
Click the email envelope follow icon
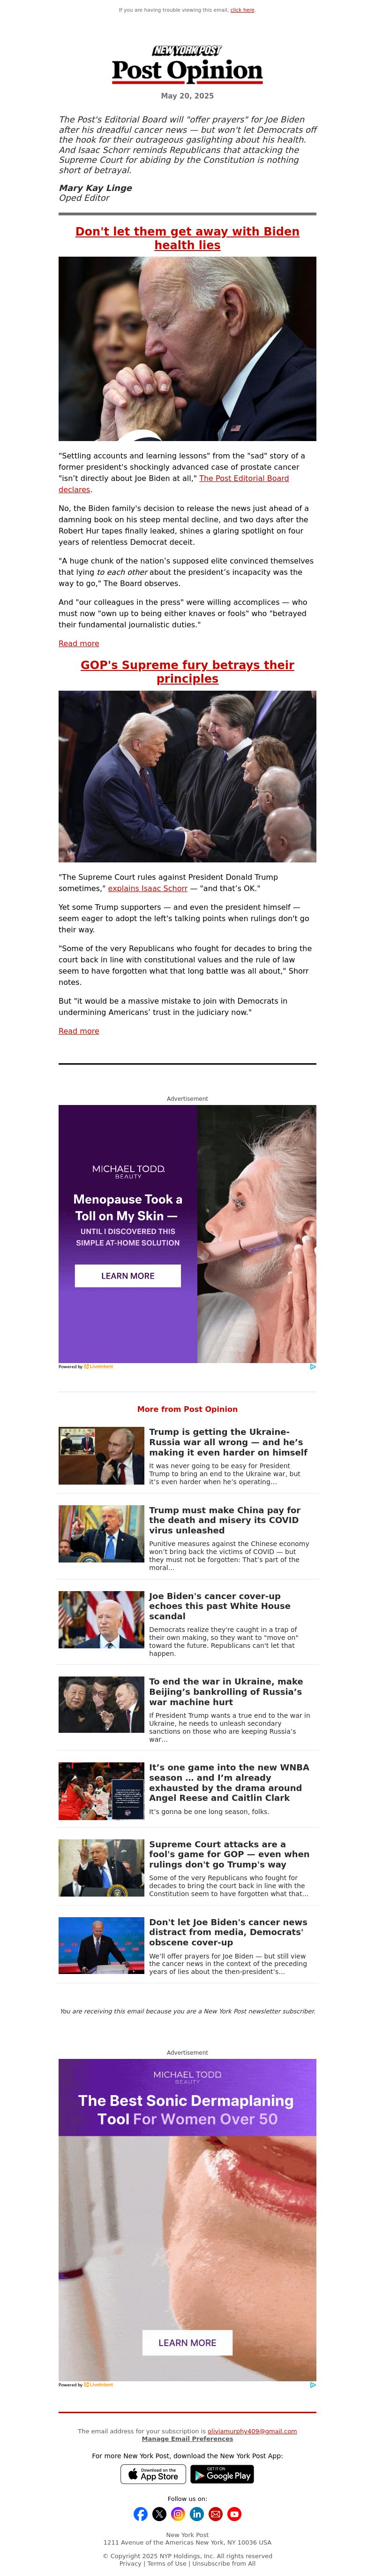pyautogui.click(x=215, y=2514)
